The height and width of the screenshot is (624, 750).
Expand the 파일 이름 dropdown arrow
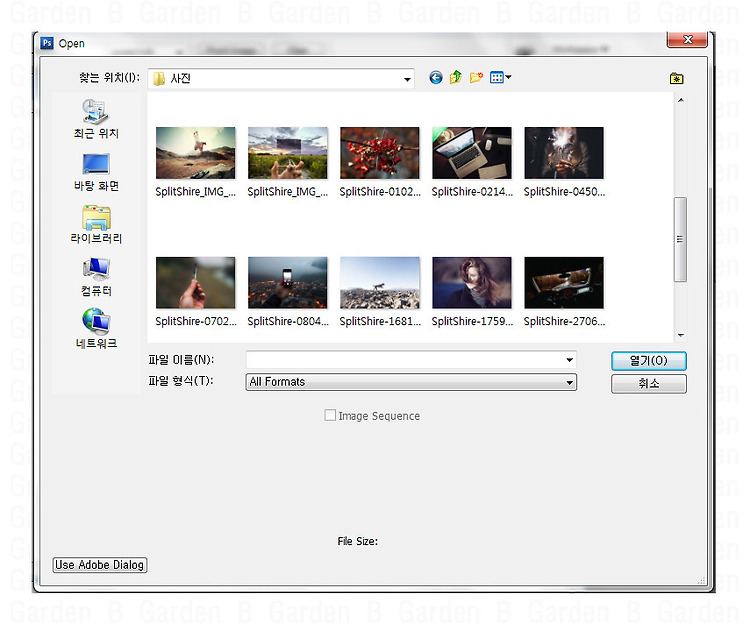569,360
